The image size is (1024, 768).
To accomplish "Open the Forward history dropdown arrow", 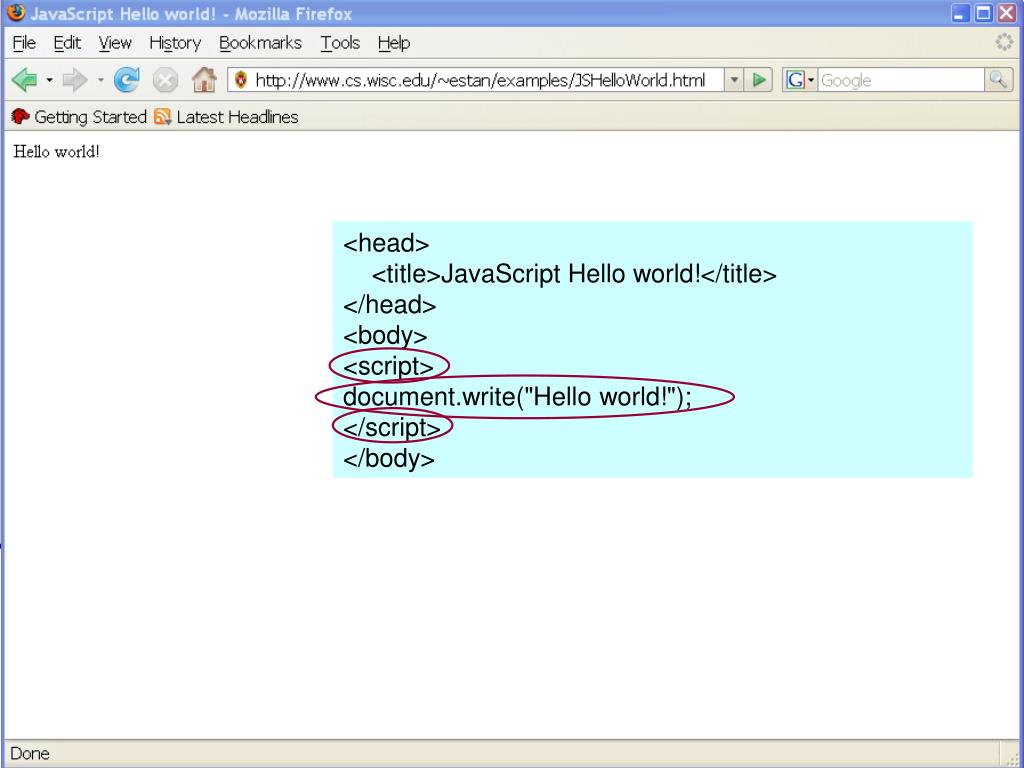I will 101,80.
